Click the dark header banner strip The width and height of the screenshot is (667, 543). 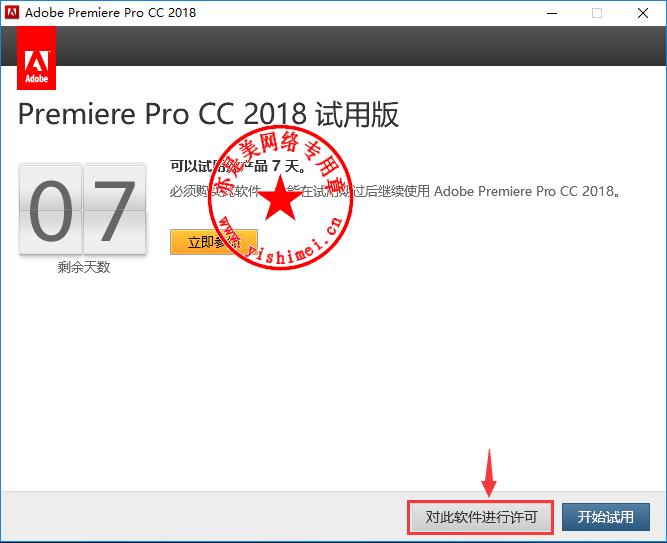point(334,46)
